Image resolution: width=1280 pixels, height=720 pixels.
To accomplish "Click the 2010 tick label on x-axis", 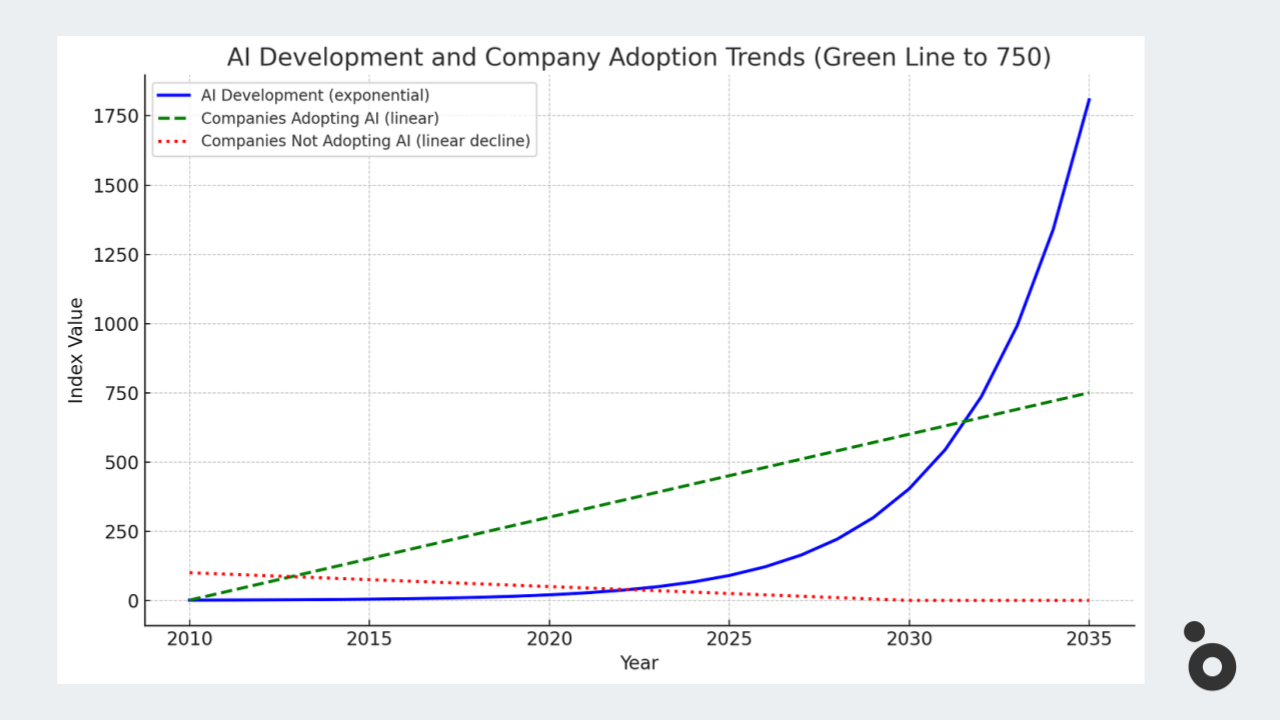I will 189,639.
